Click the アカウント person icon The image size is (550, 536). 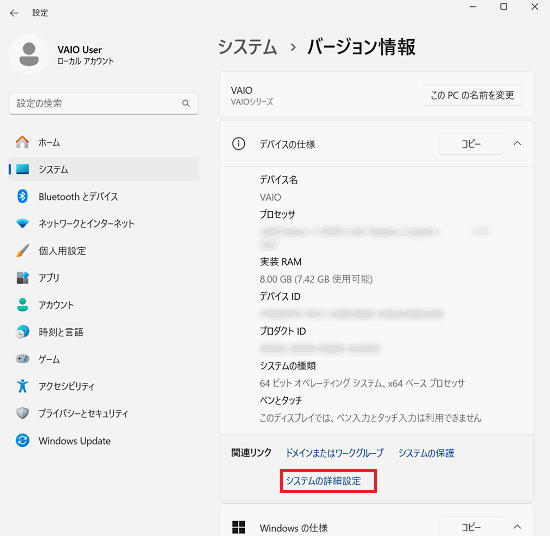coord(22,304)
